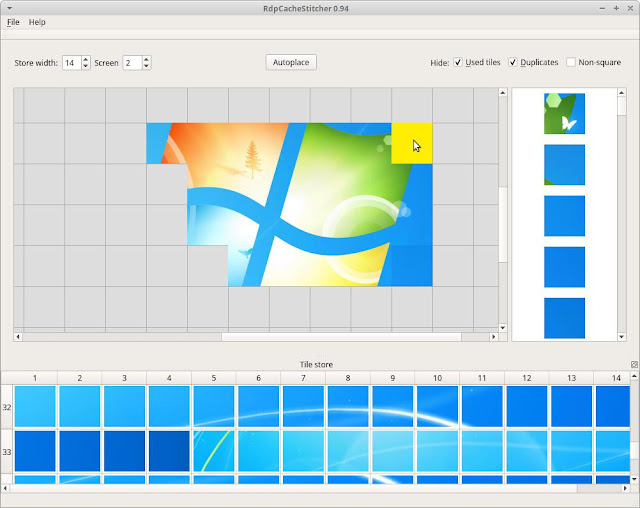Screen dimensions: 640x508
Task: Toggle the Used tiles hide checkbox
Action: (x=458, y=62)
